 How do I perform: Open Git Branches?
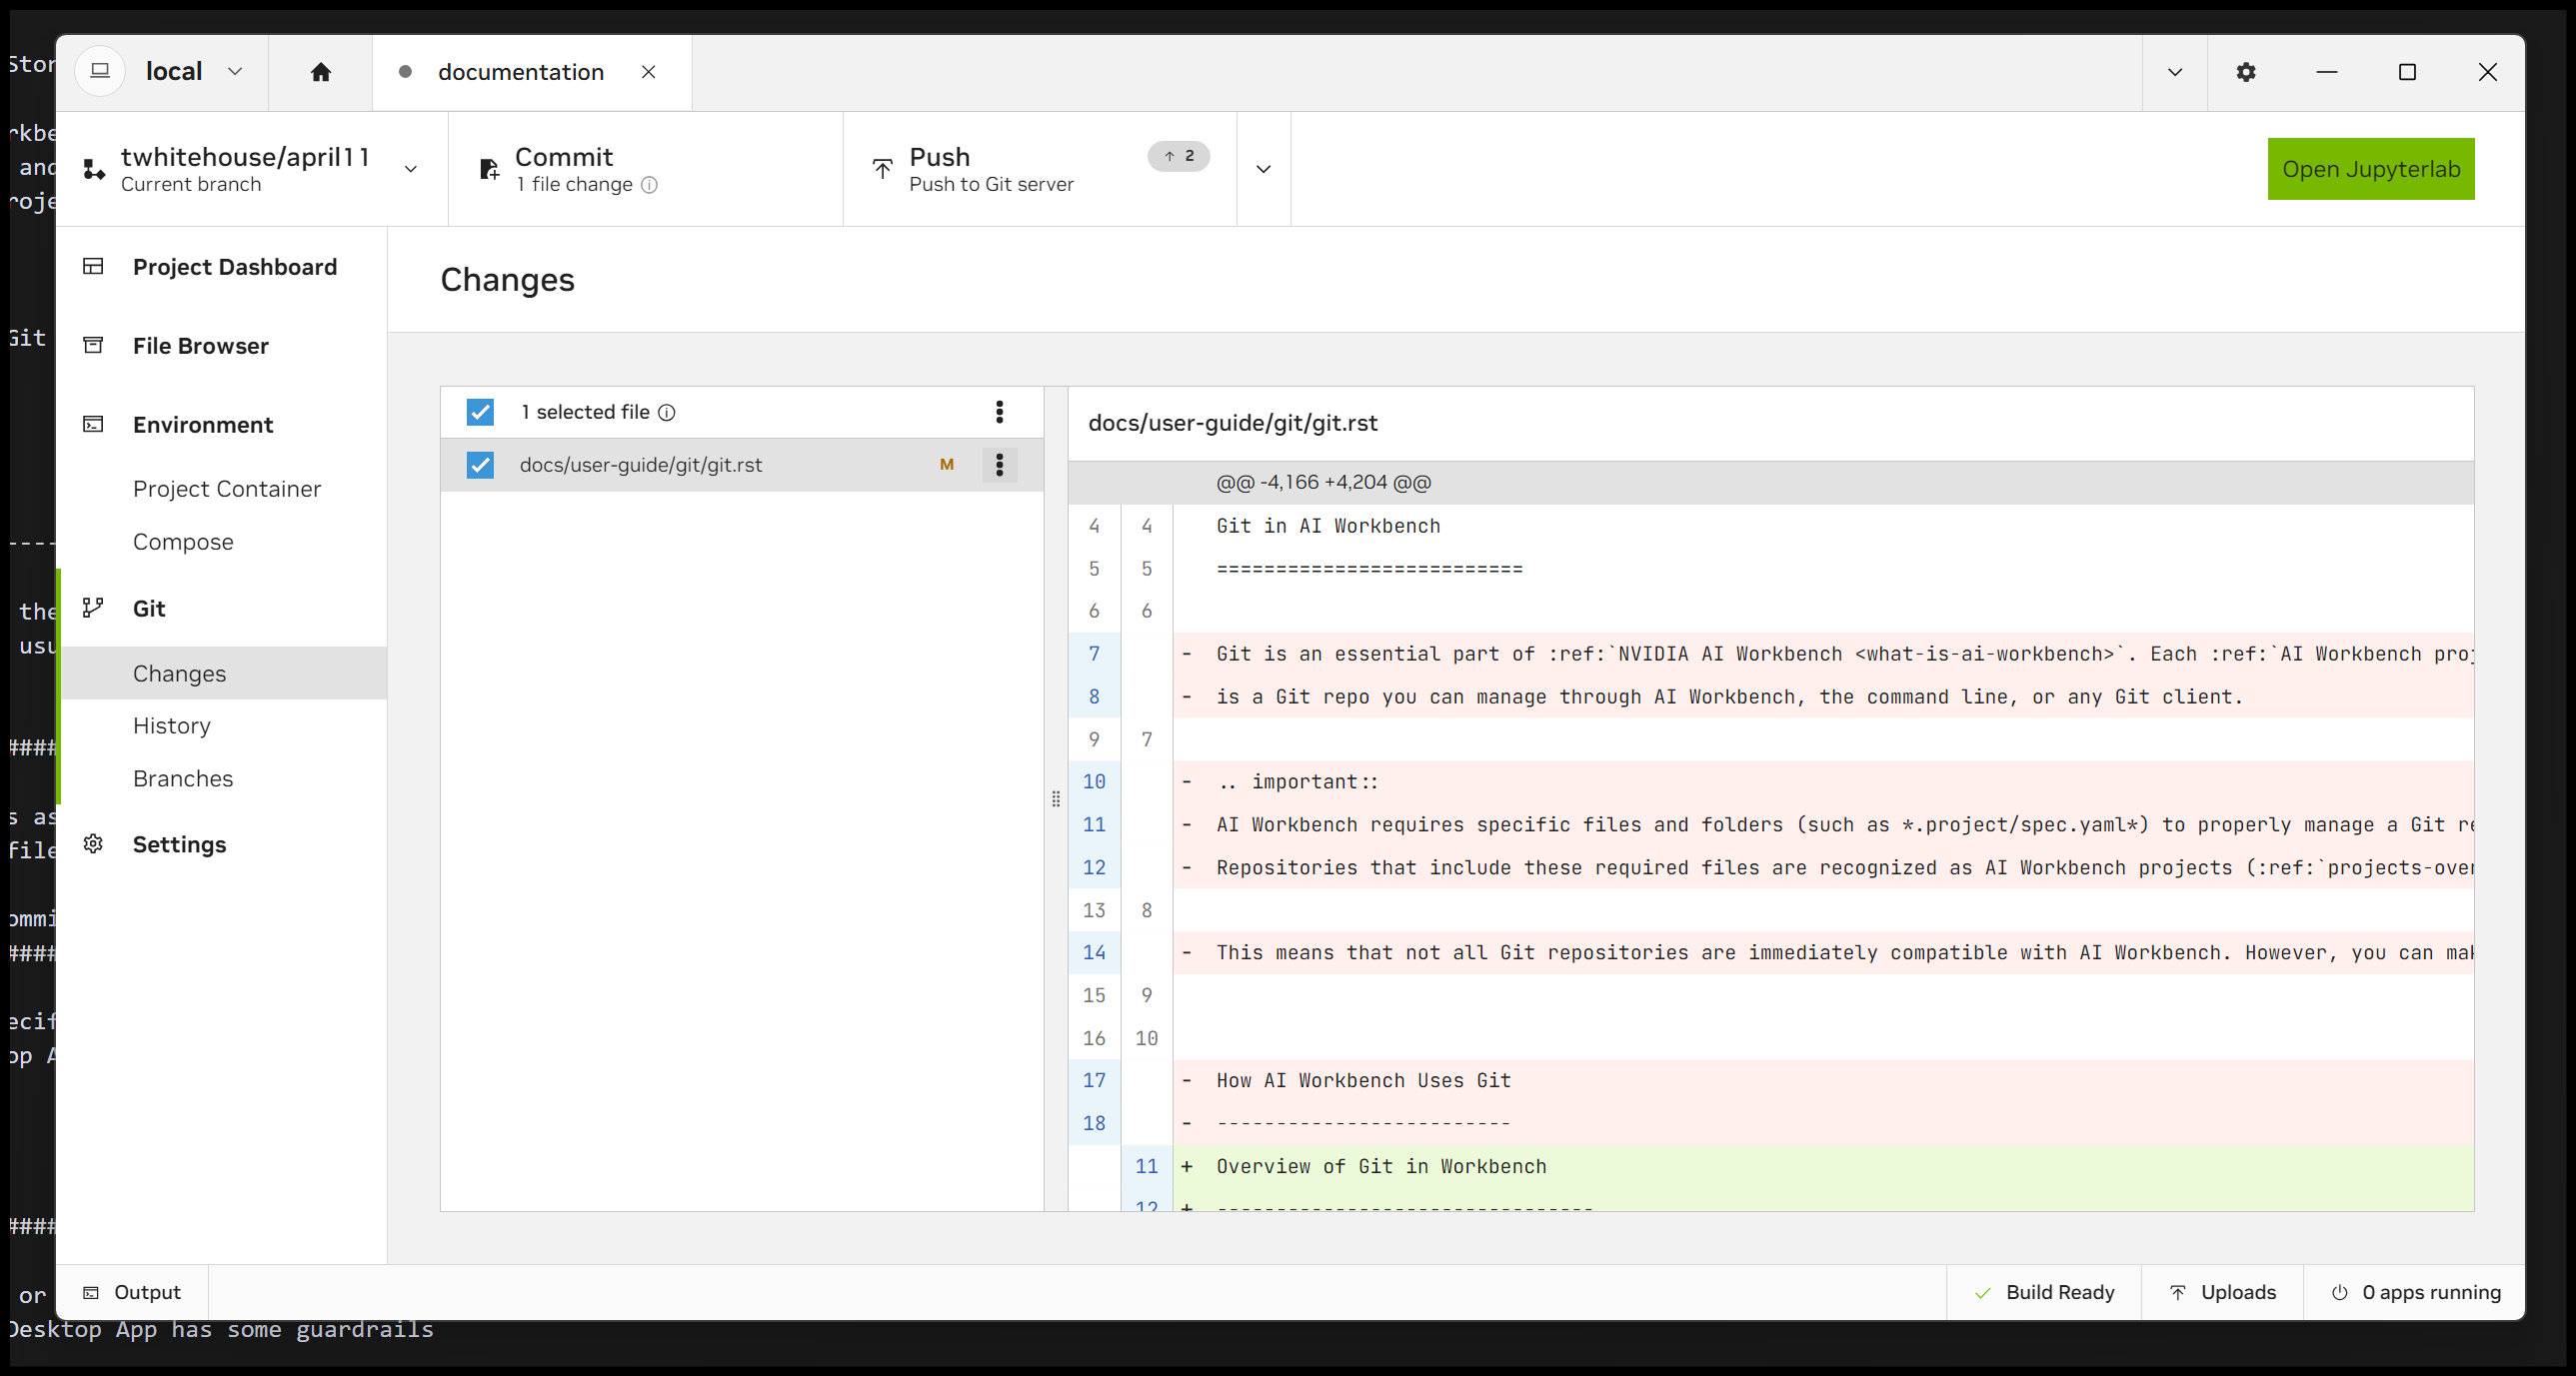183,779
